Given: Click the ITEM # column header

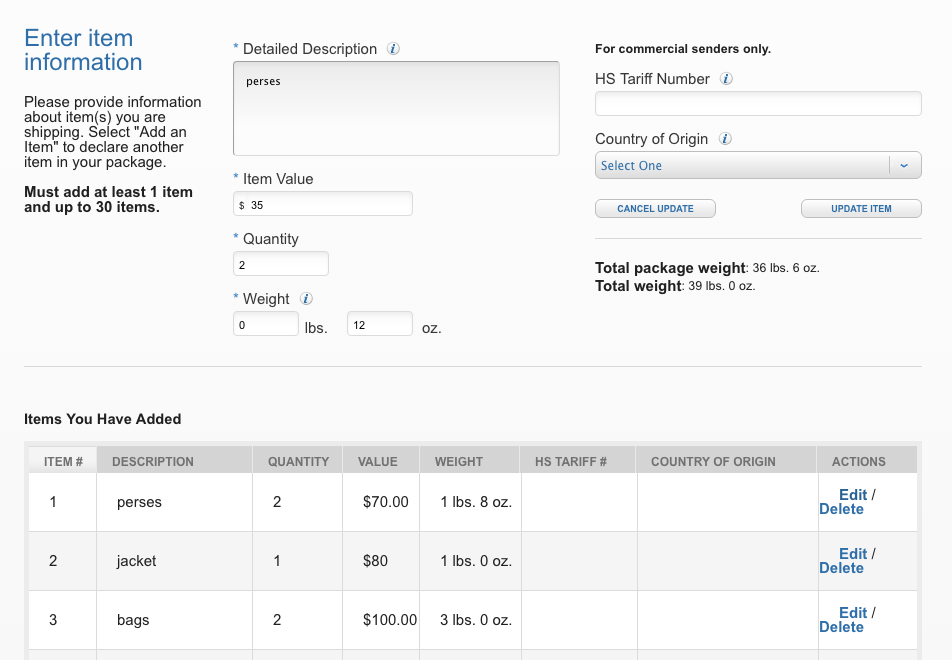Looking at the screenshot, I should 63,461.
